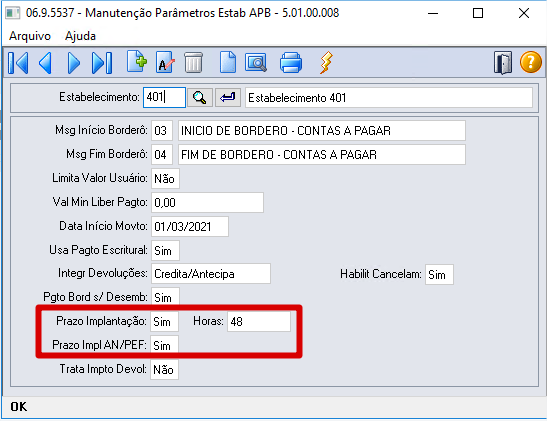
Task: Click blank page copy icon
Action: click(x=228, y=62)
